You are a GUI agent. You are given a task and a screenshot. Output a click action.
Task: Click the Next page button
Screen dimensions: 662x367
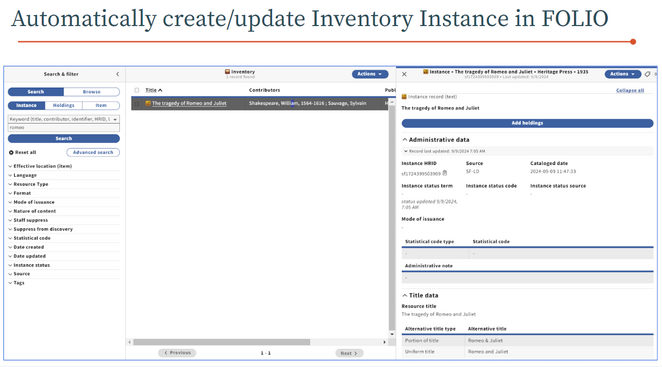(x=349, y=353)
